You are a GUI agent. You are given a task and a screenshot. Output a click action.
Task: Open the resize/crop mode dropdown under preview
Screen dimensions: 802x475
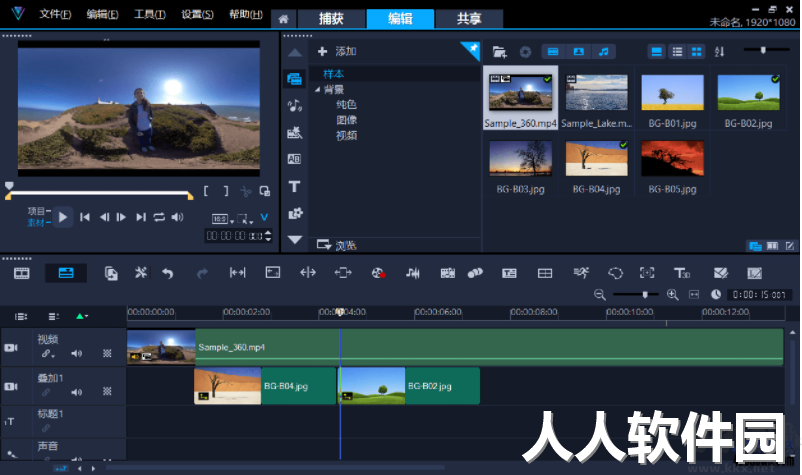245,219
